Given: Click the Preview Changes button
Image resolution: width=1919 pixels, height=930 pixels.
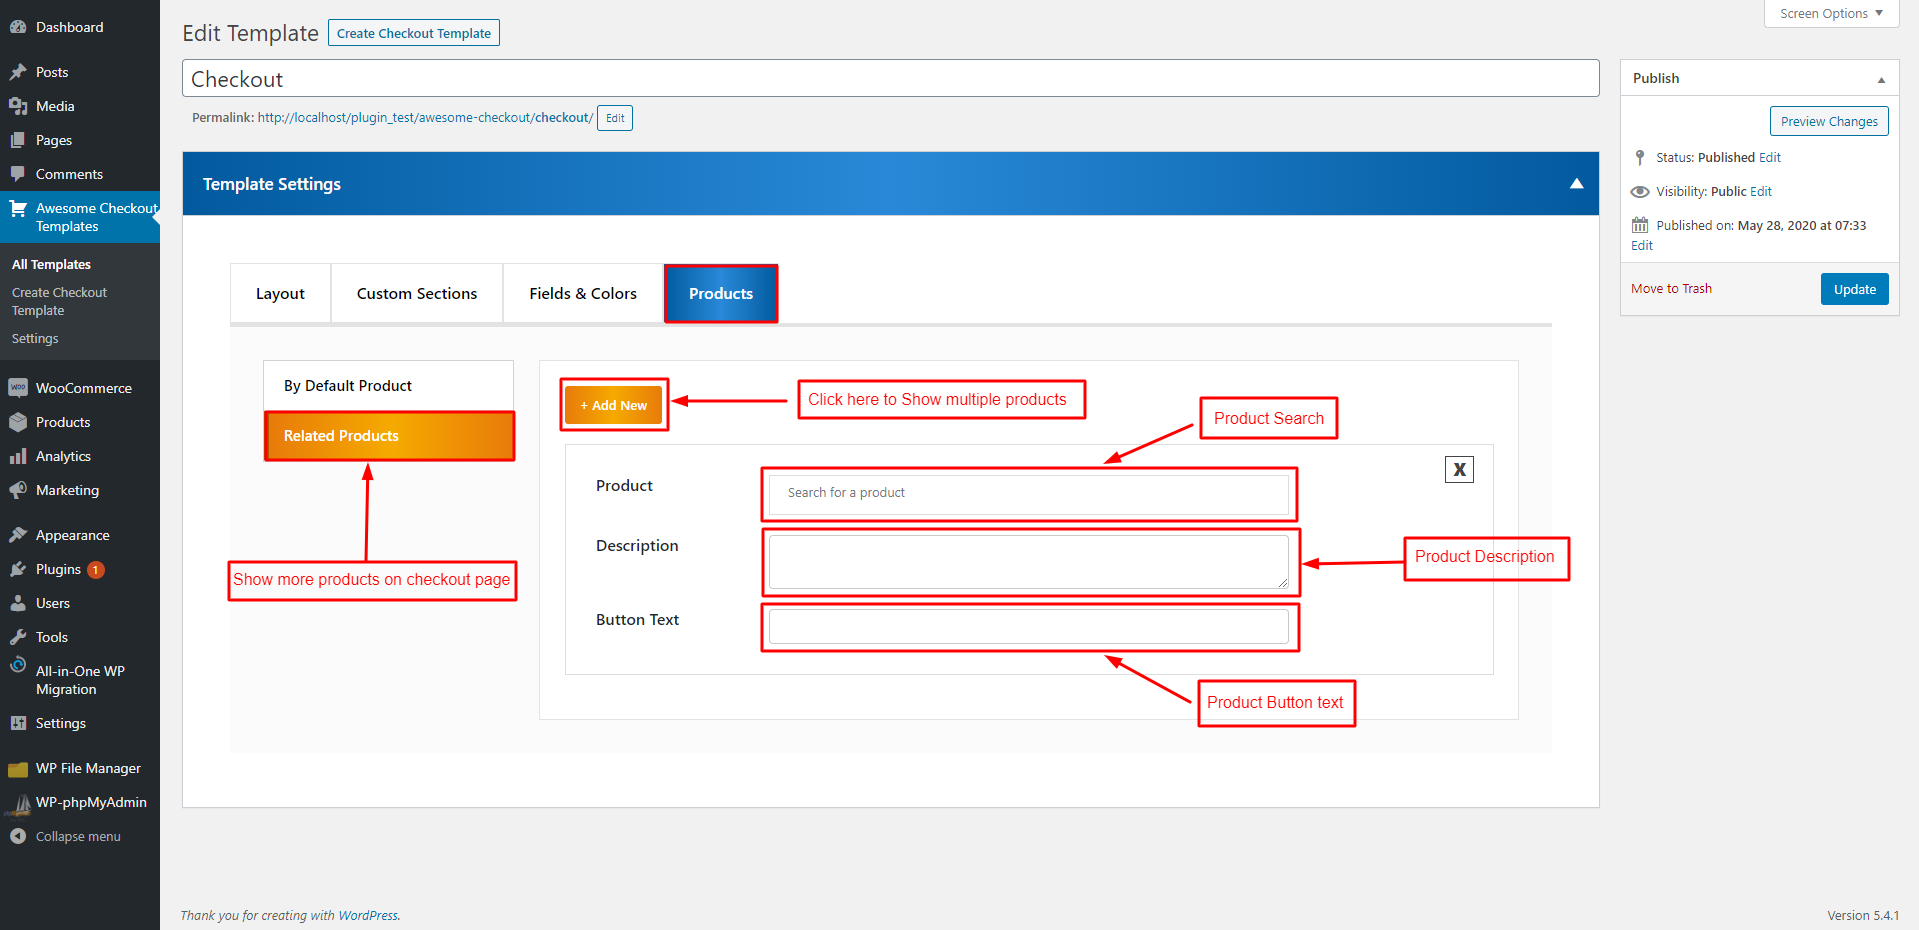Looking at the screenshot, I should 1829,121.
